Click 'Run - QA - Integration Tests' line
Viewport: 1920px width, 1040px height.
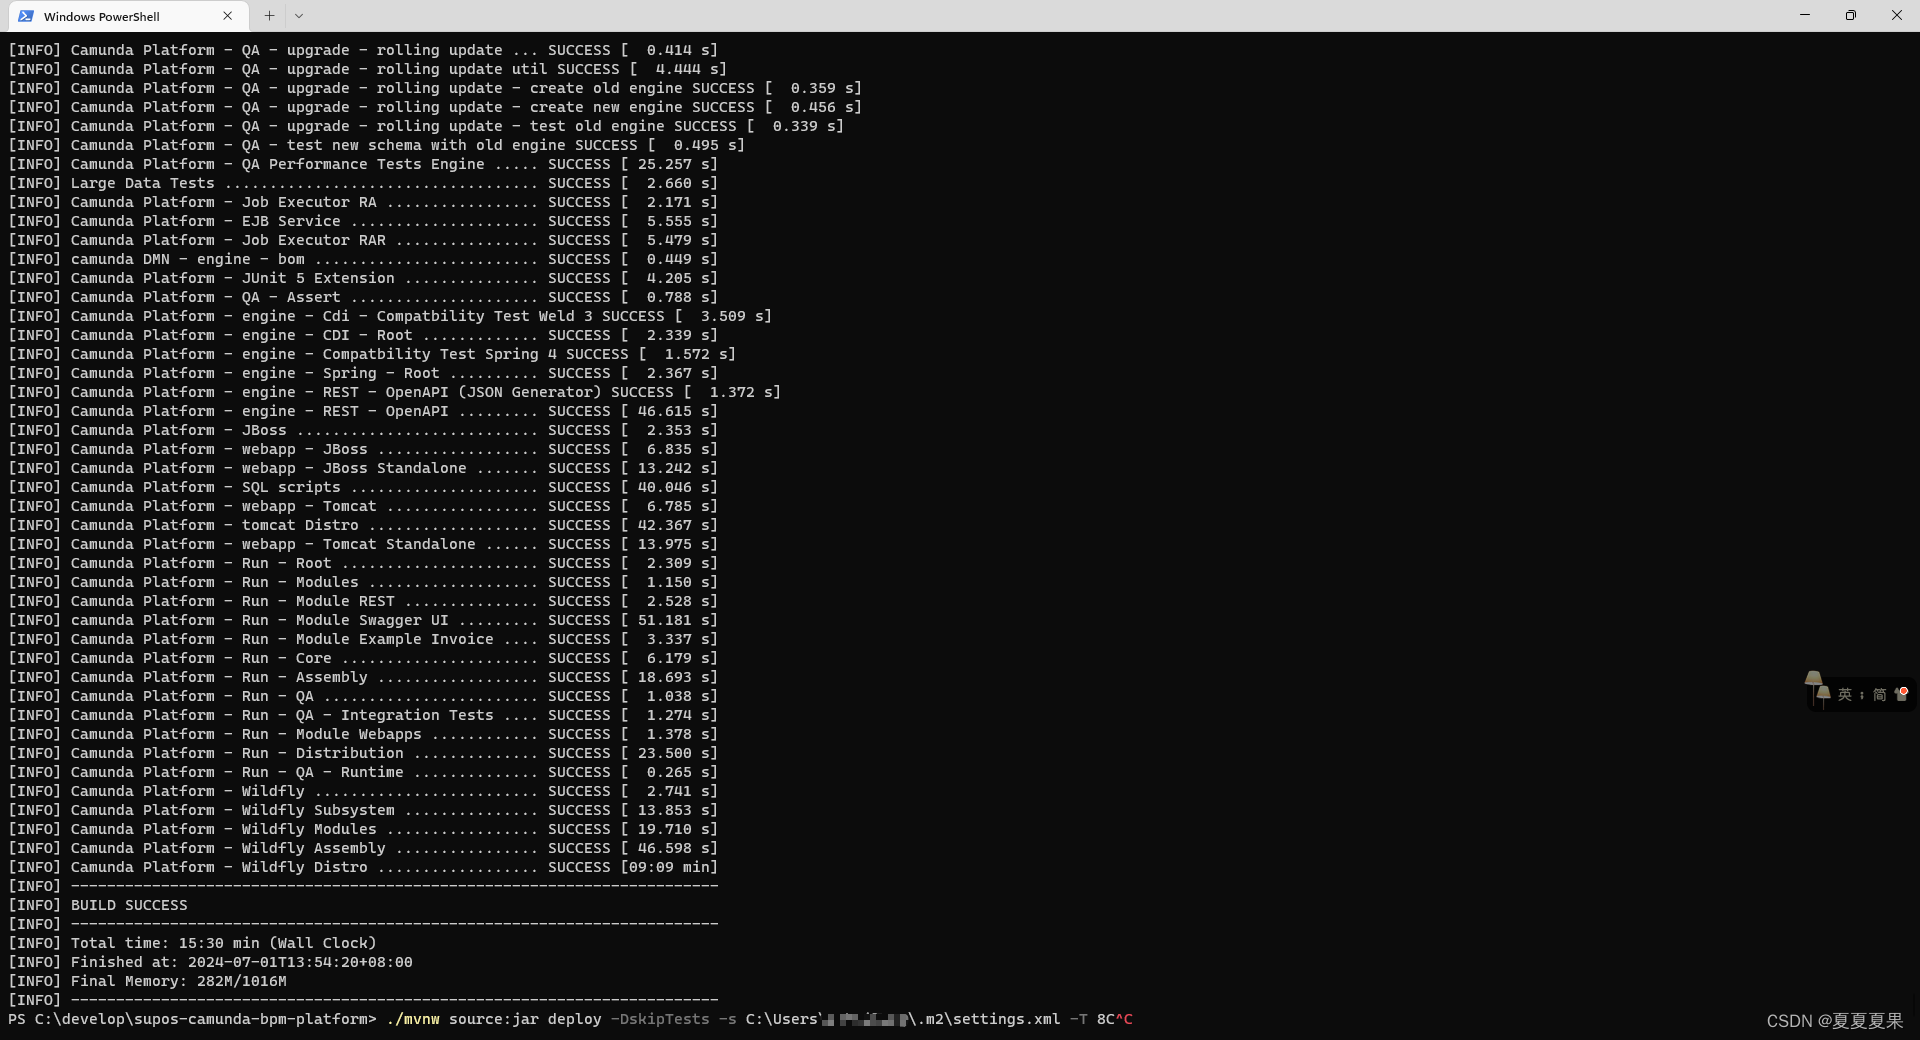tap(363, 715)
